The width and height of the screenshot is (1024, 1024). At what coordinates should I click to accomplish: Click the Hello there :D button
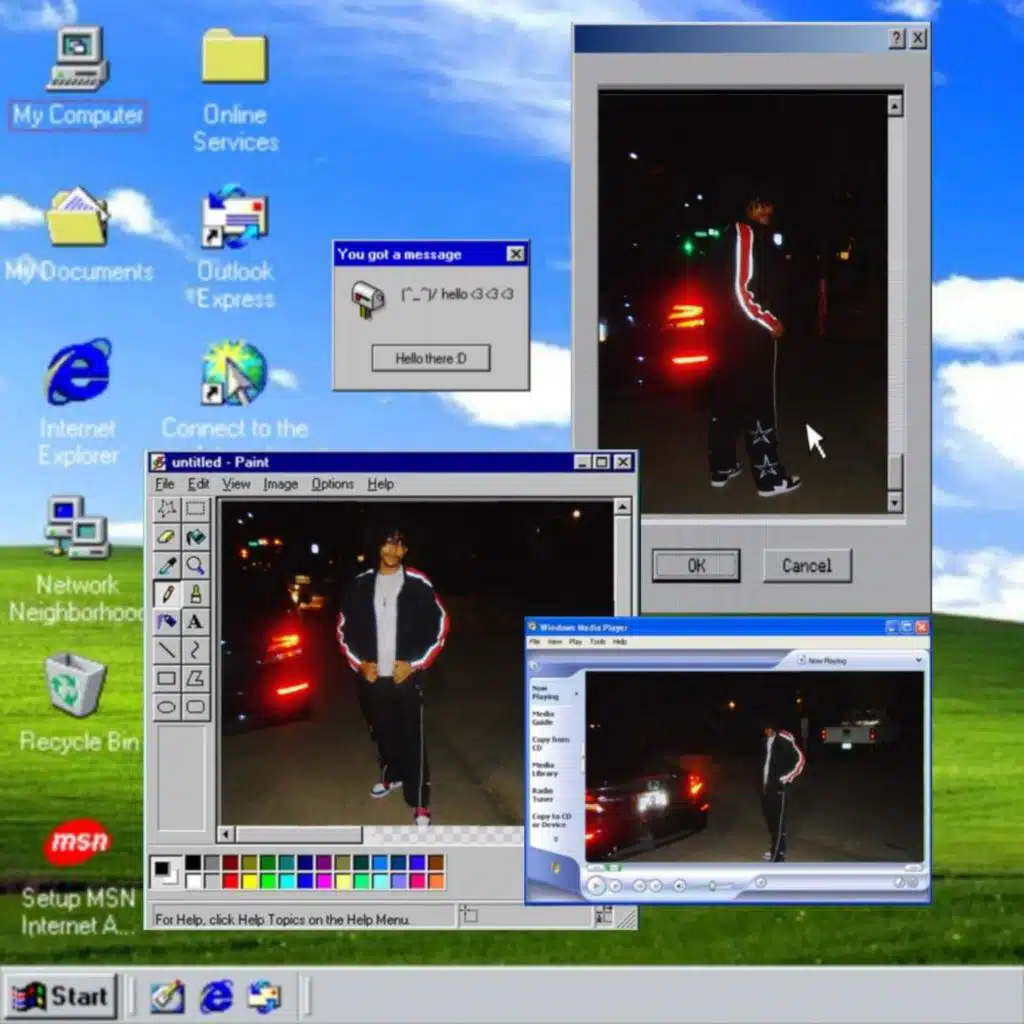pyautogui.click(x=430, y=358)
